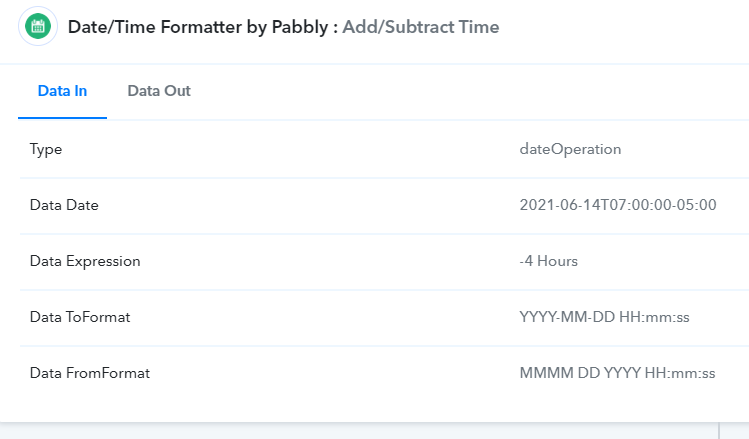
Task: Click the YYYY-MM-DD HH:mm:ss format value
Action: click(x=604, y=317)
